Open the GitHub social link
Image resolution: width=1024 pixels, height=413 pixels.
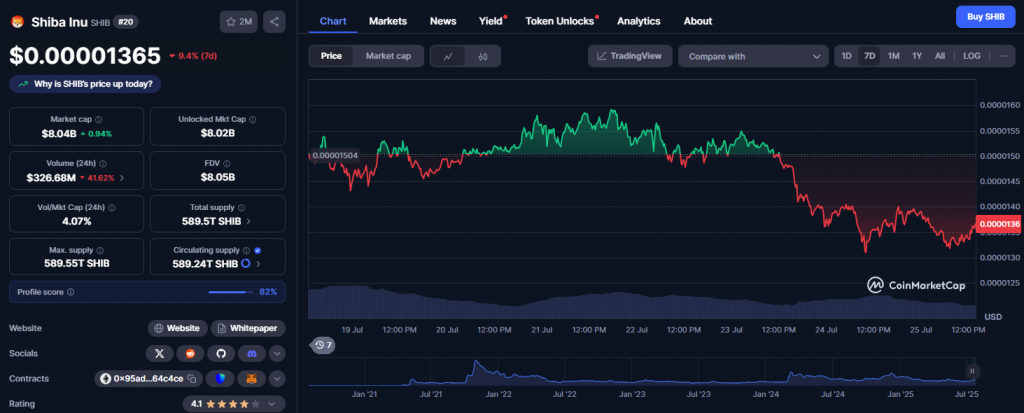click(x=221, y=354)
